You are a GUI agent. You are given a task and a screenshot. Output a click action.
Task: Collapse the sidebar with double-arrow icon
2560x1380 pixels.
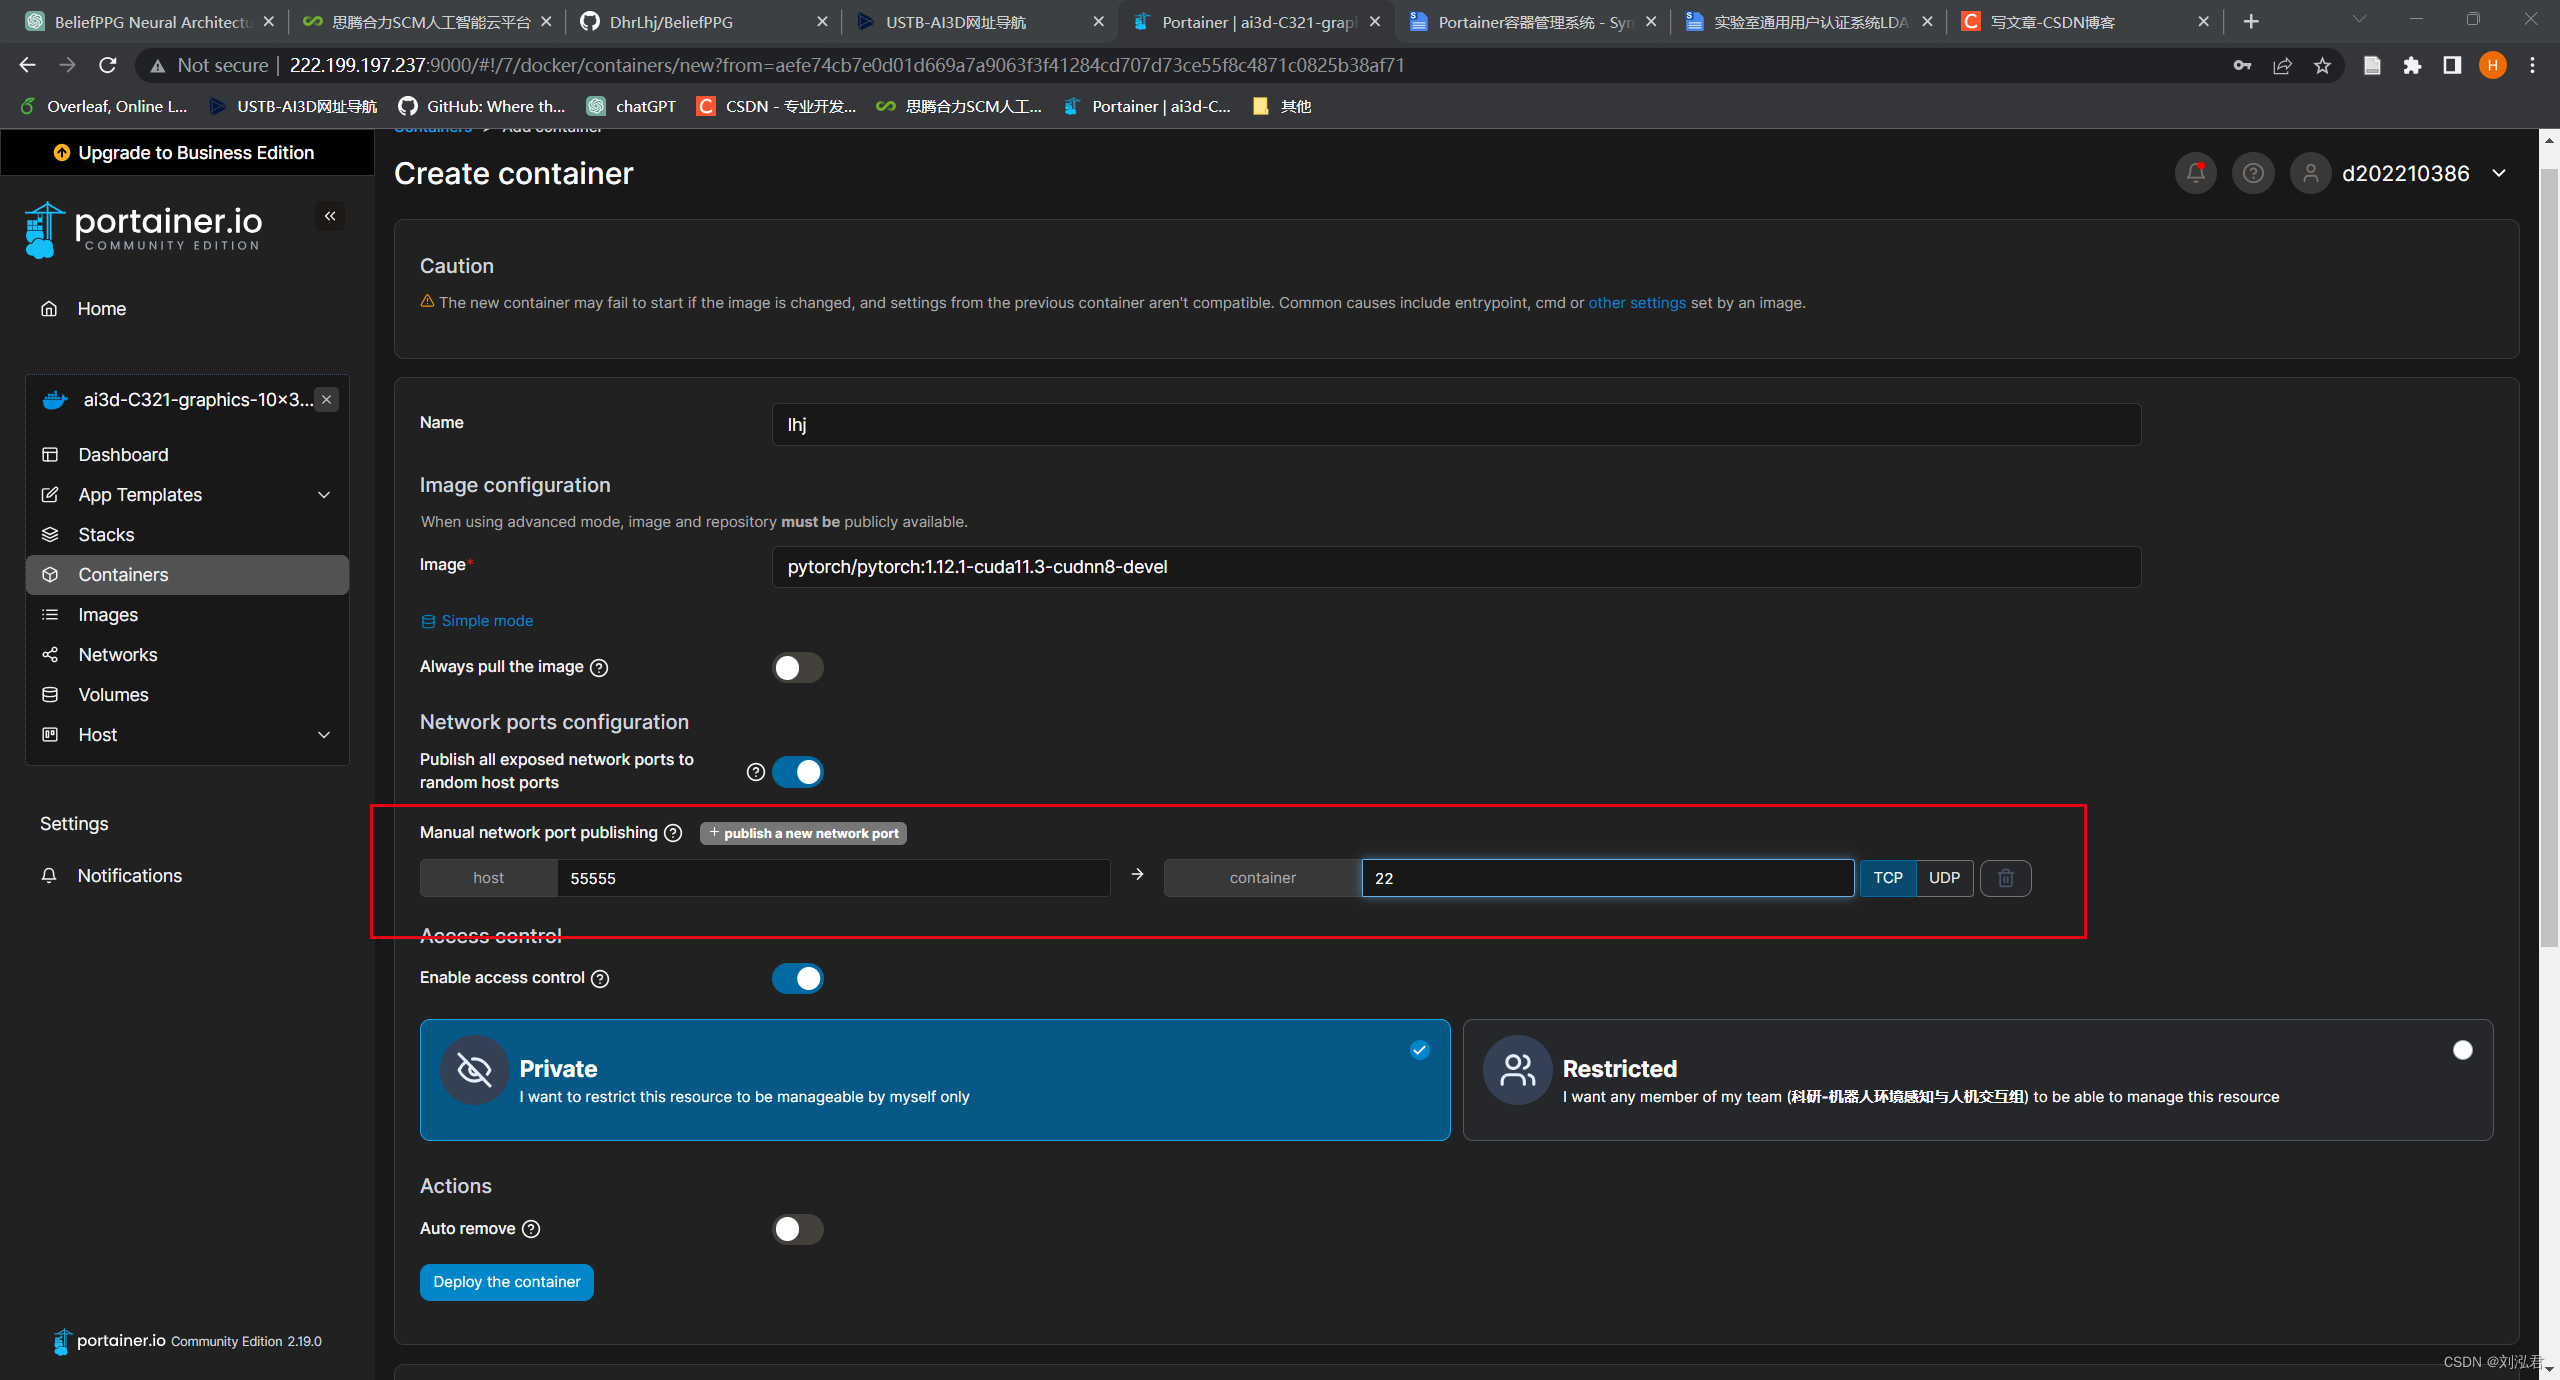[x=330, y=216]
